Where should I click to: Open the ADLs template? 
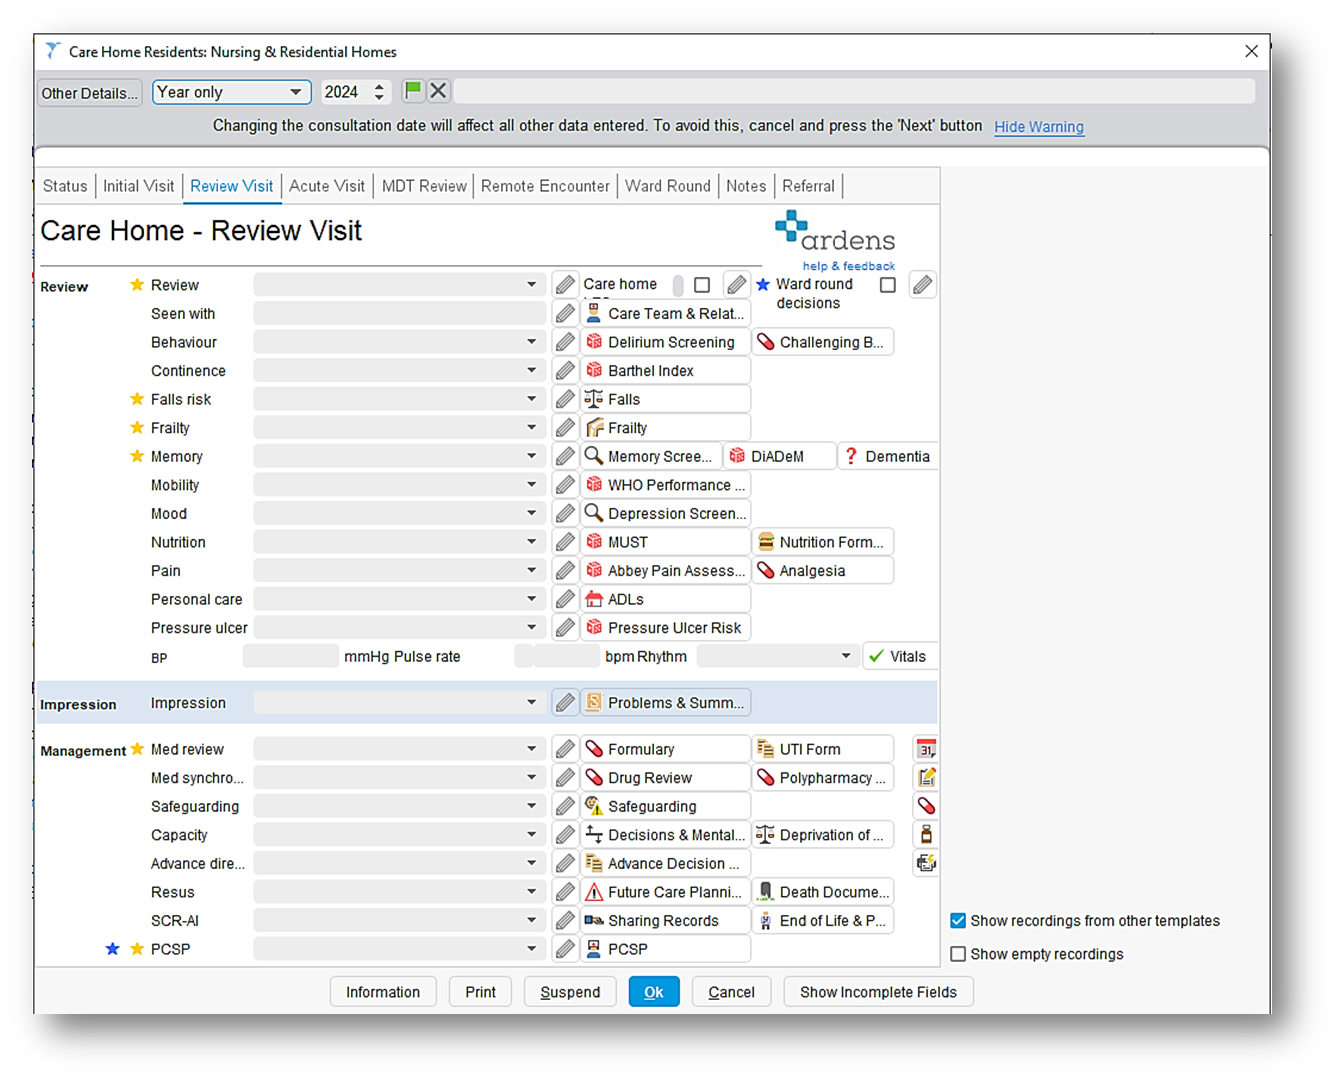tap(665, 599)
